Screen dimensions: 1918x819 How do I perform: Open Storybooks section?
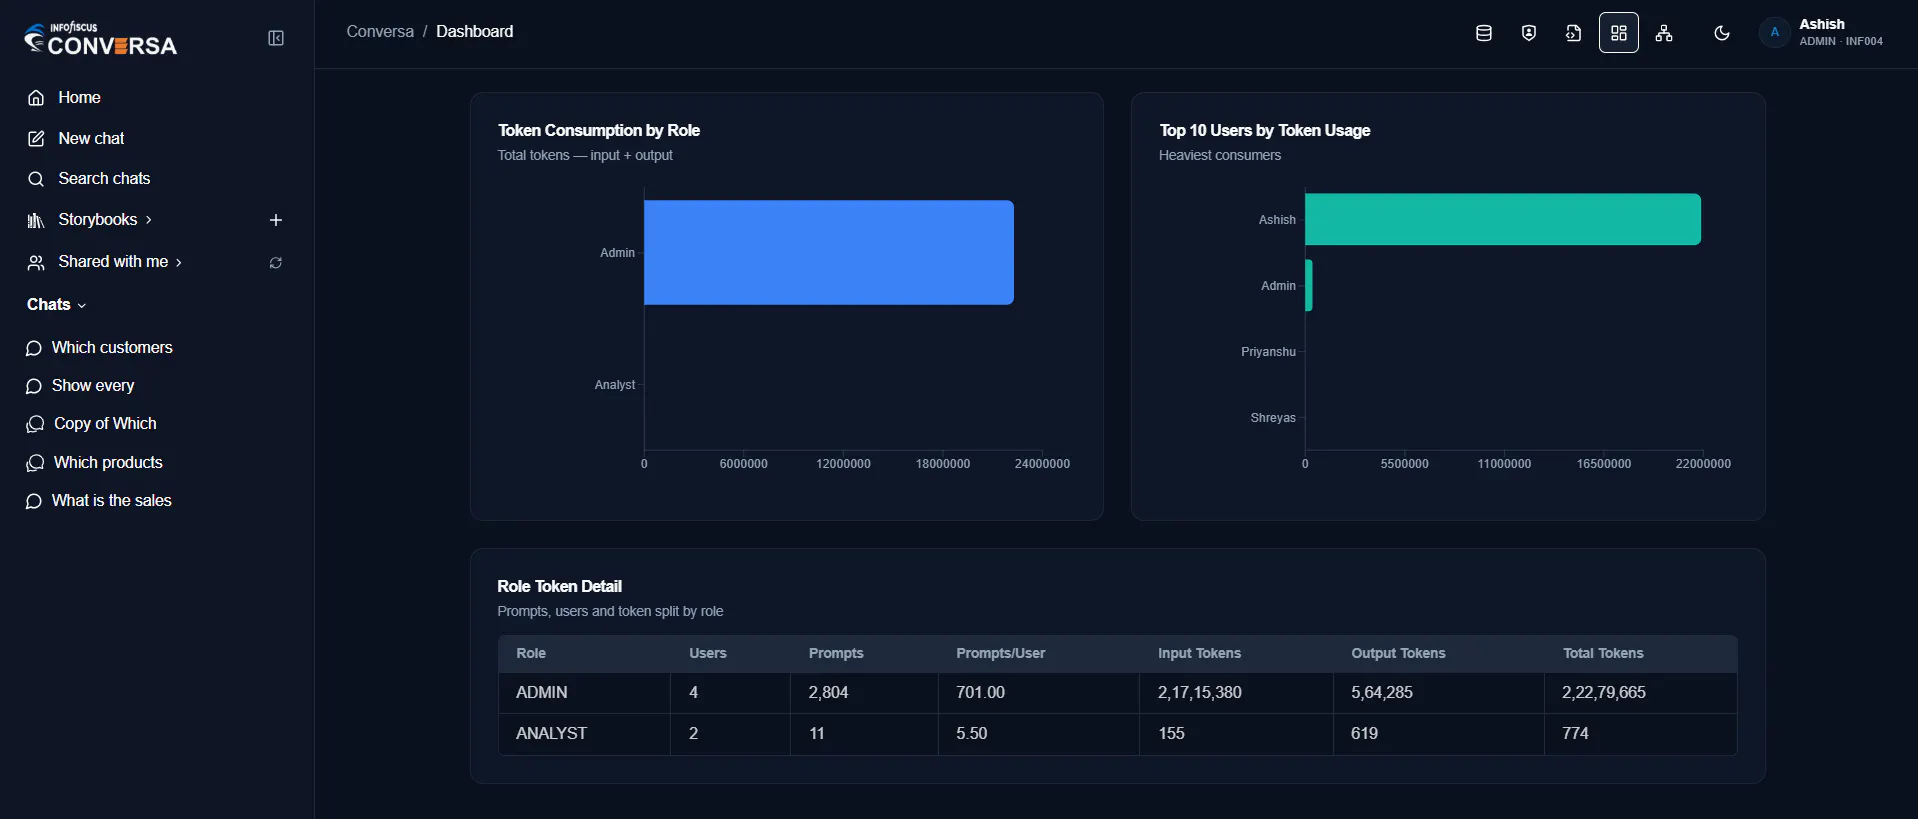97,219
